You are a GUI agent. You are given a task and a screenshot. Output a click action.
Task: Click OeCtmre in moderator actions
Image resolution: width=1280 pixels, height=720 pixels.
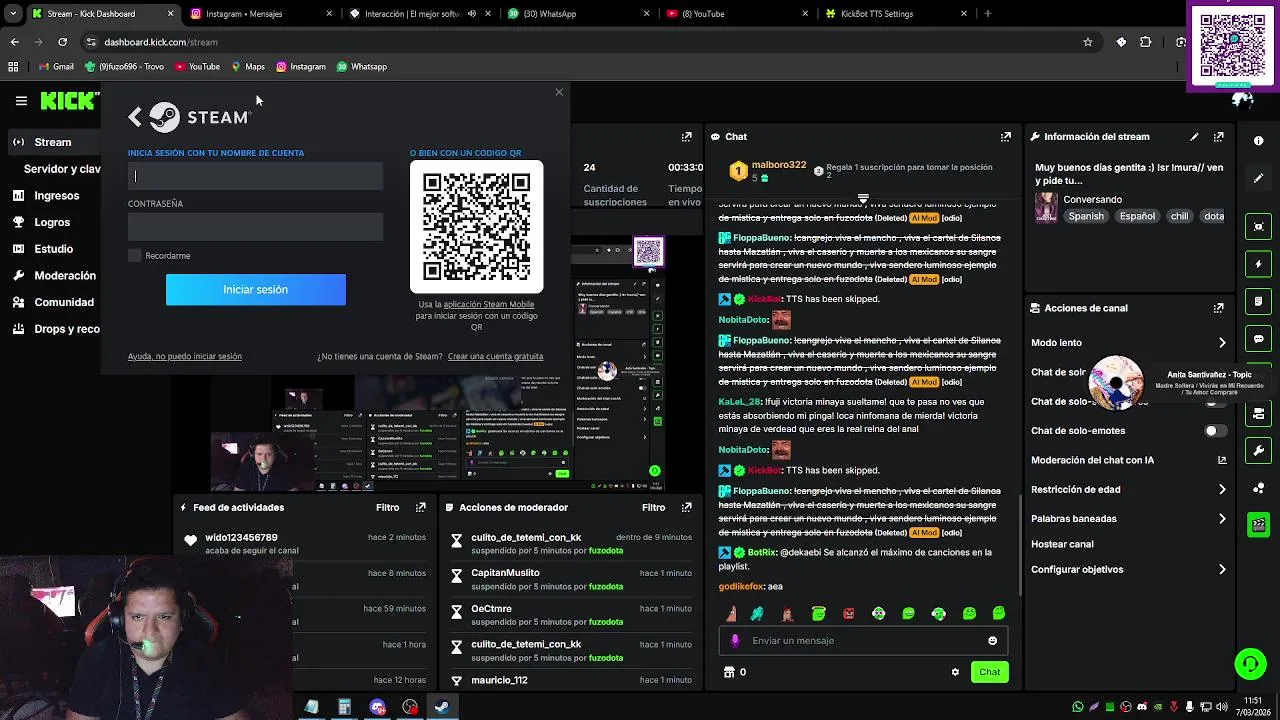pos(491,609)
